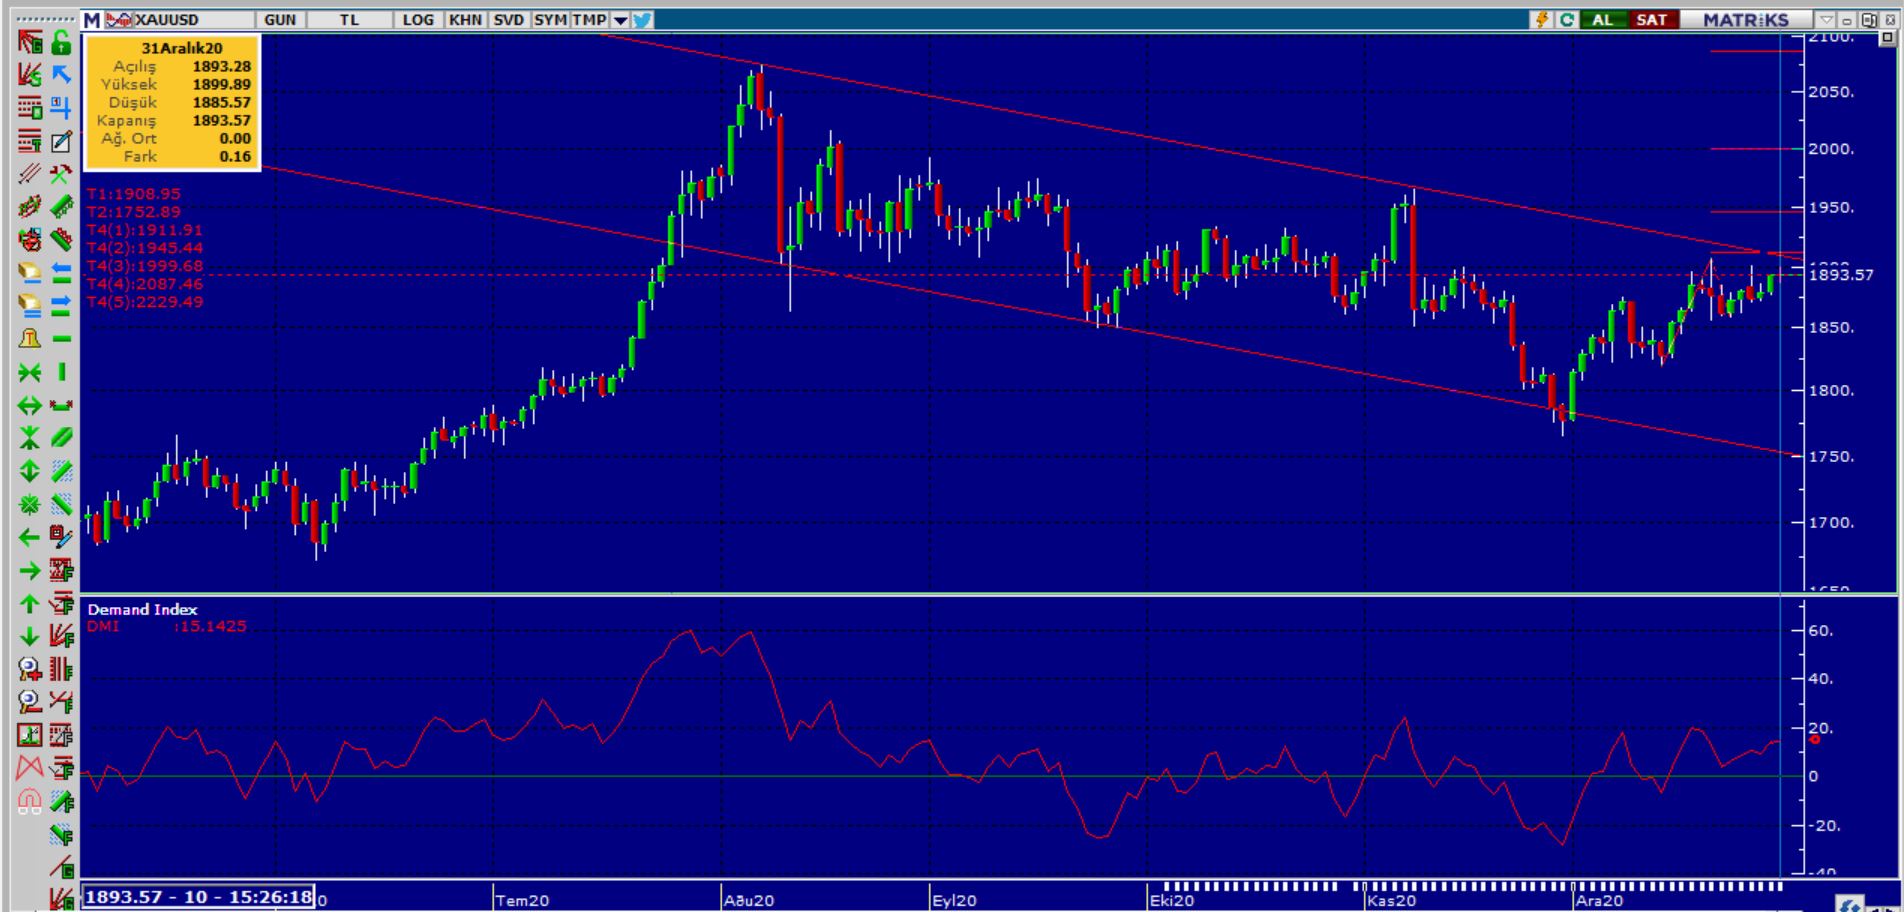Select the green horizontal line tool
1904x912 pixels.
[61, 339]
